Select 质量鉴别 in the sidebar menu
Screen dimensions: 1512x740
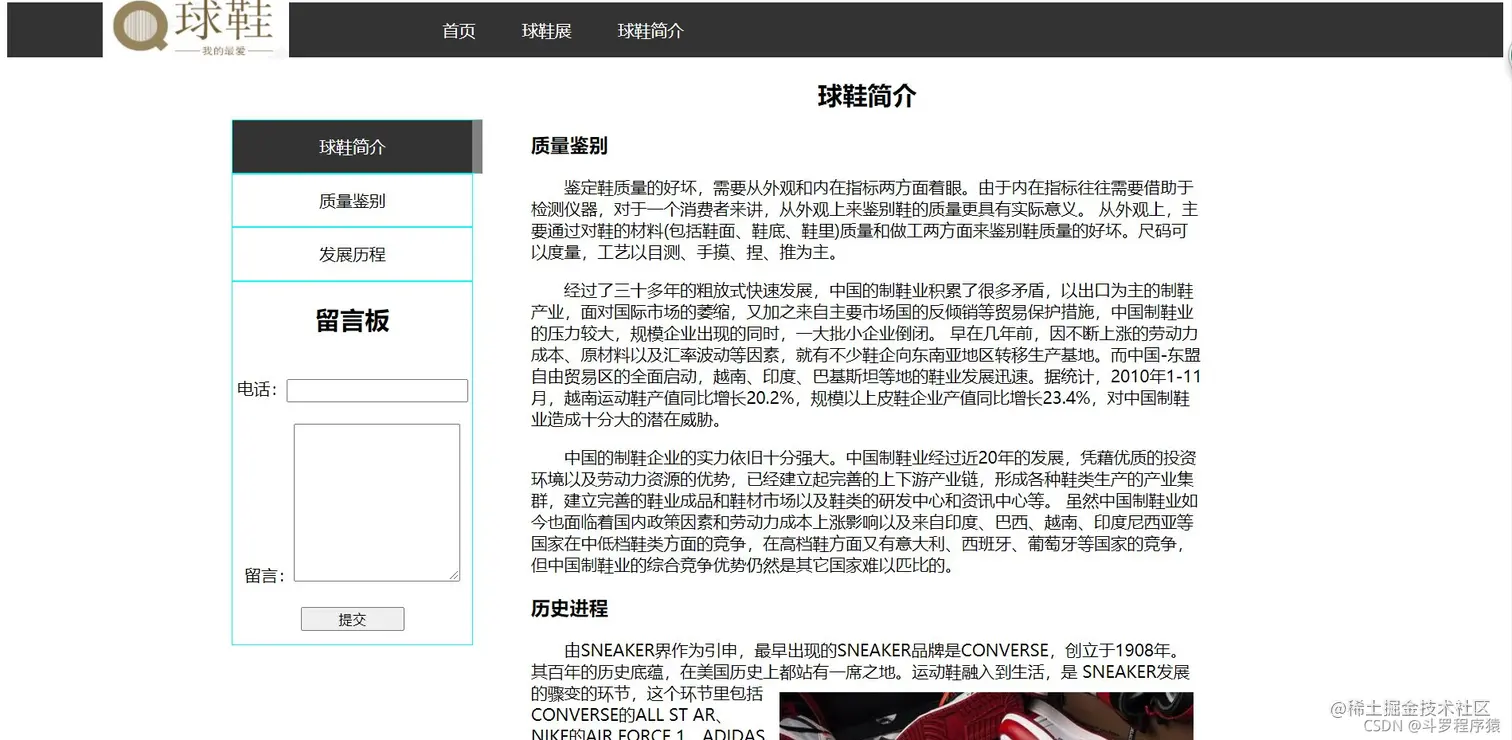pyautogui.click(x=352, y=200)
